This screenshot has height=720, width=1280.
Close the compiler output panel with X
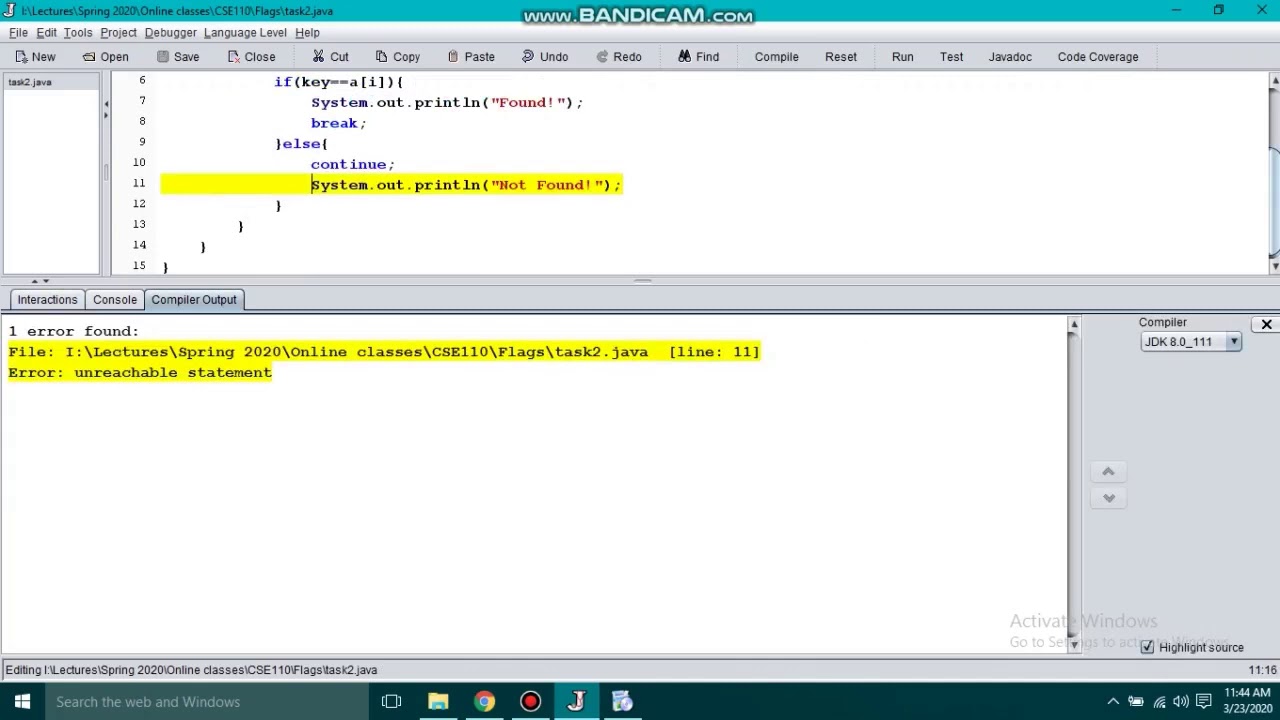pos(1266,324)
